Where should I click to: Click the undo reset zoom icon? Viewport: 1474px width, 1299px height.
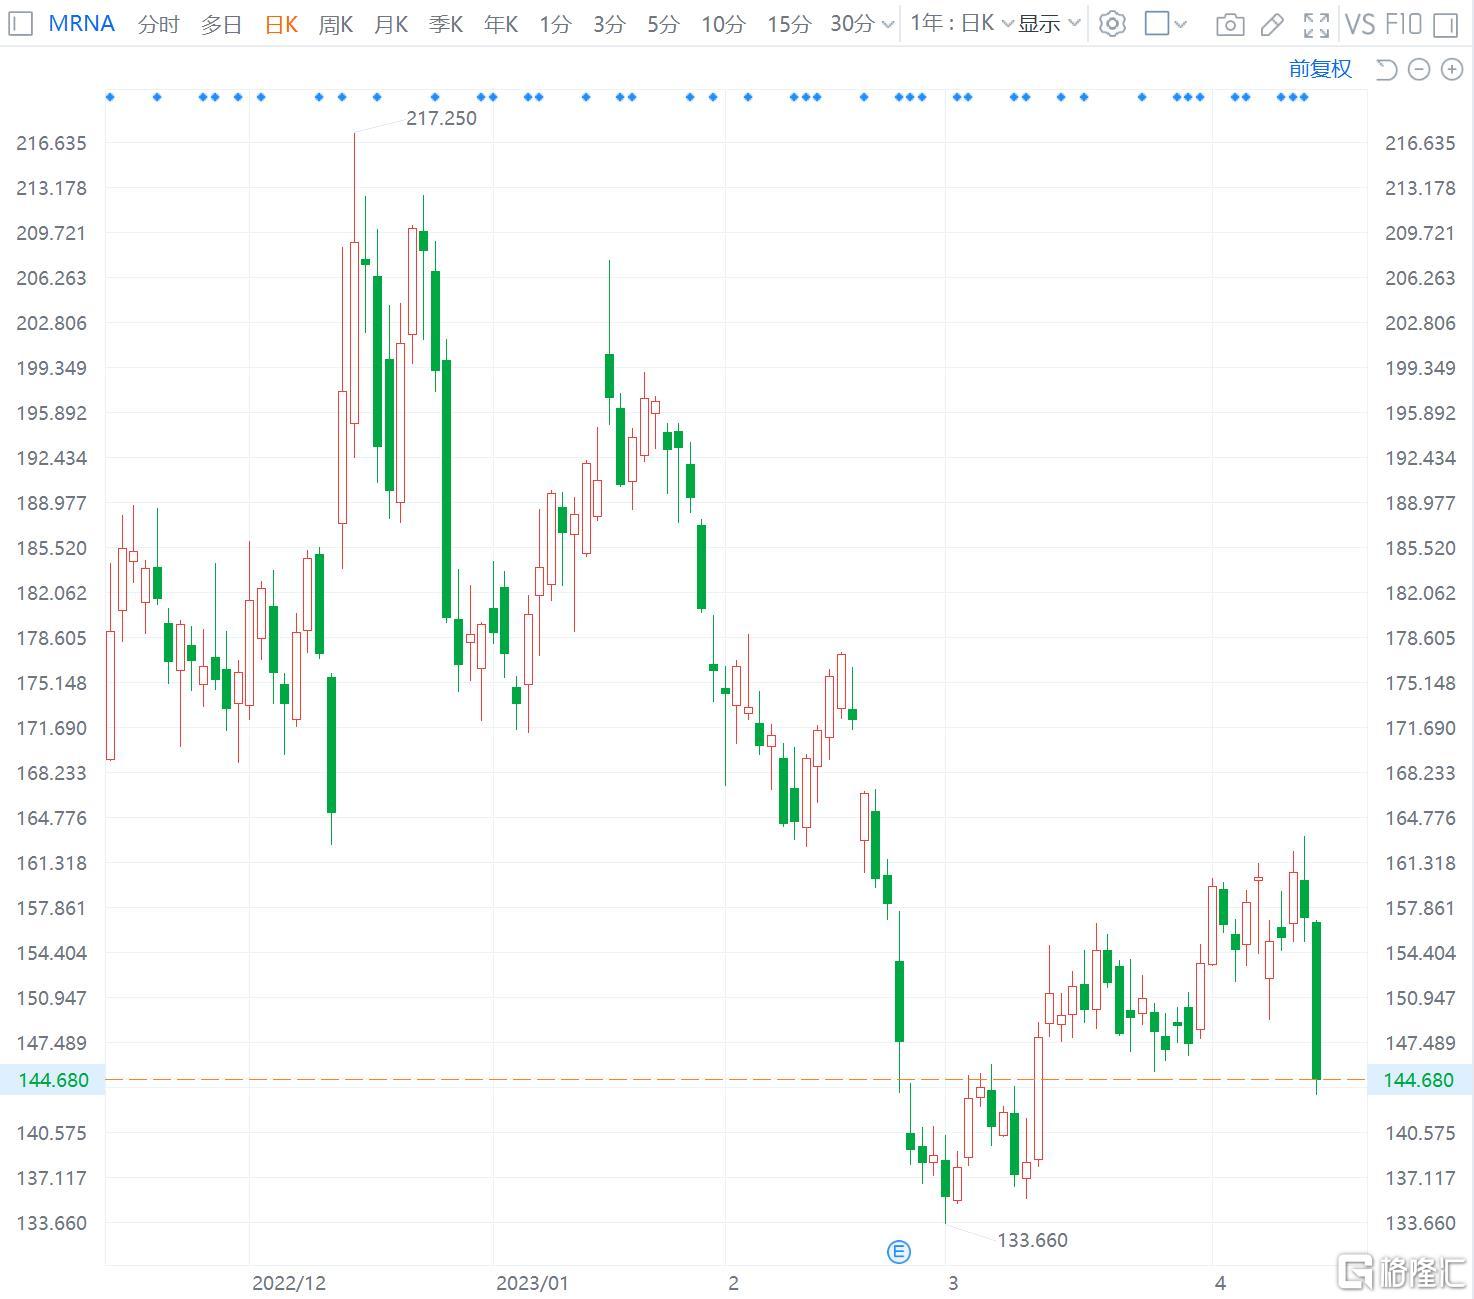coord(1386,69)
